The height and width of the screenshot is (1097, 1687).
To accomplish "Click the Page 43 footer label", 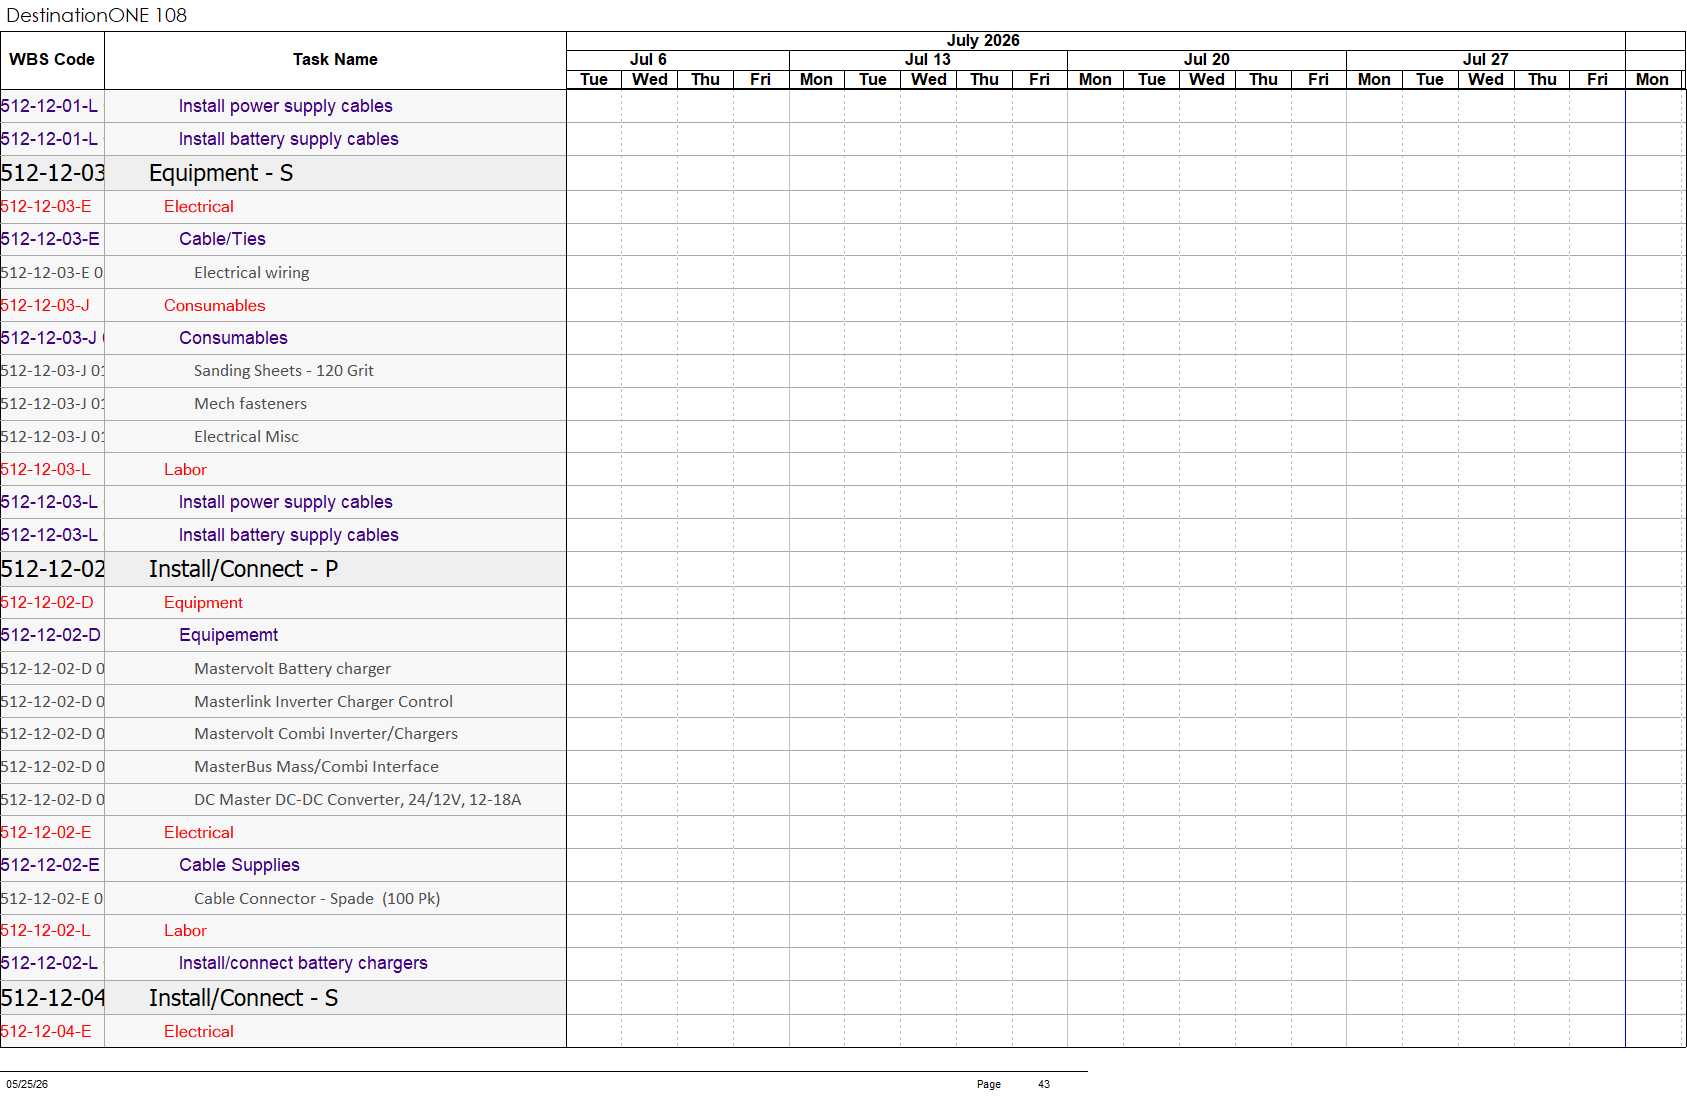I will click(1013, 1084).
